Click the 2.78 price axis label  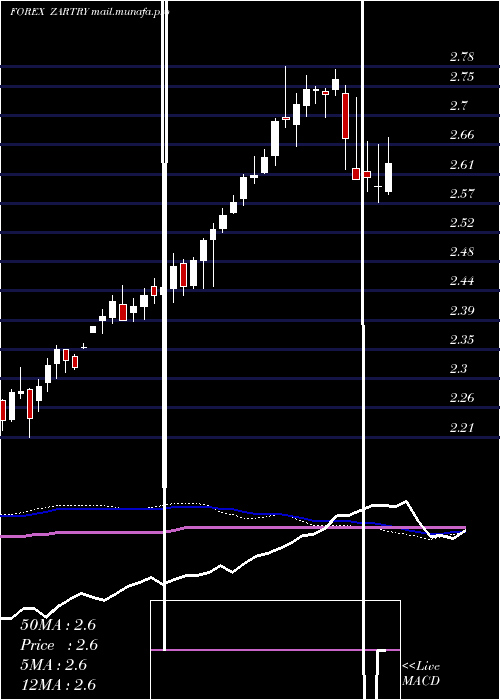[462, 57]
